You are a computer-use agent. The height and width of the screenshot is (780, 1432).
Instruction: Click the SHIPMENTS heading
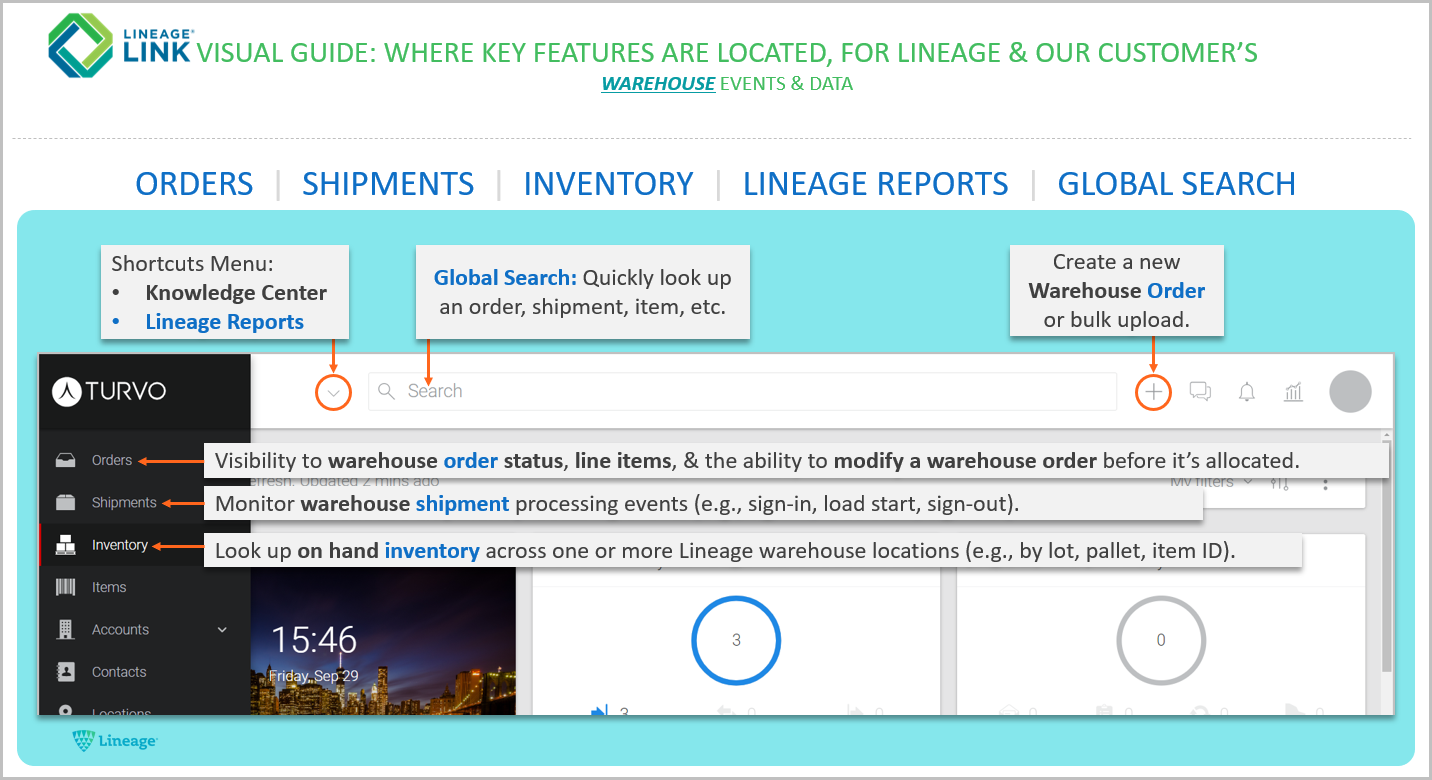[388, 184]
